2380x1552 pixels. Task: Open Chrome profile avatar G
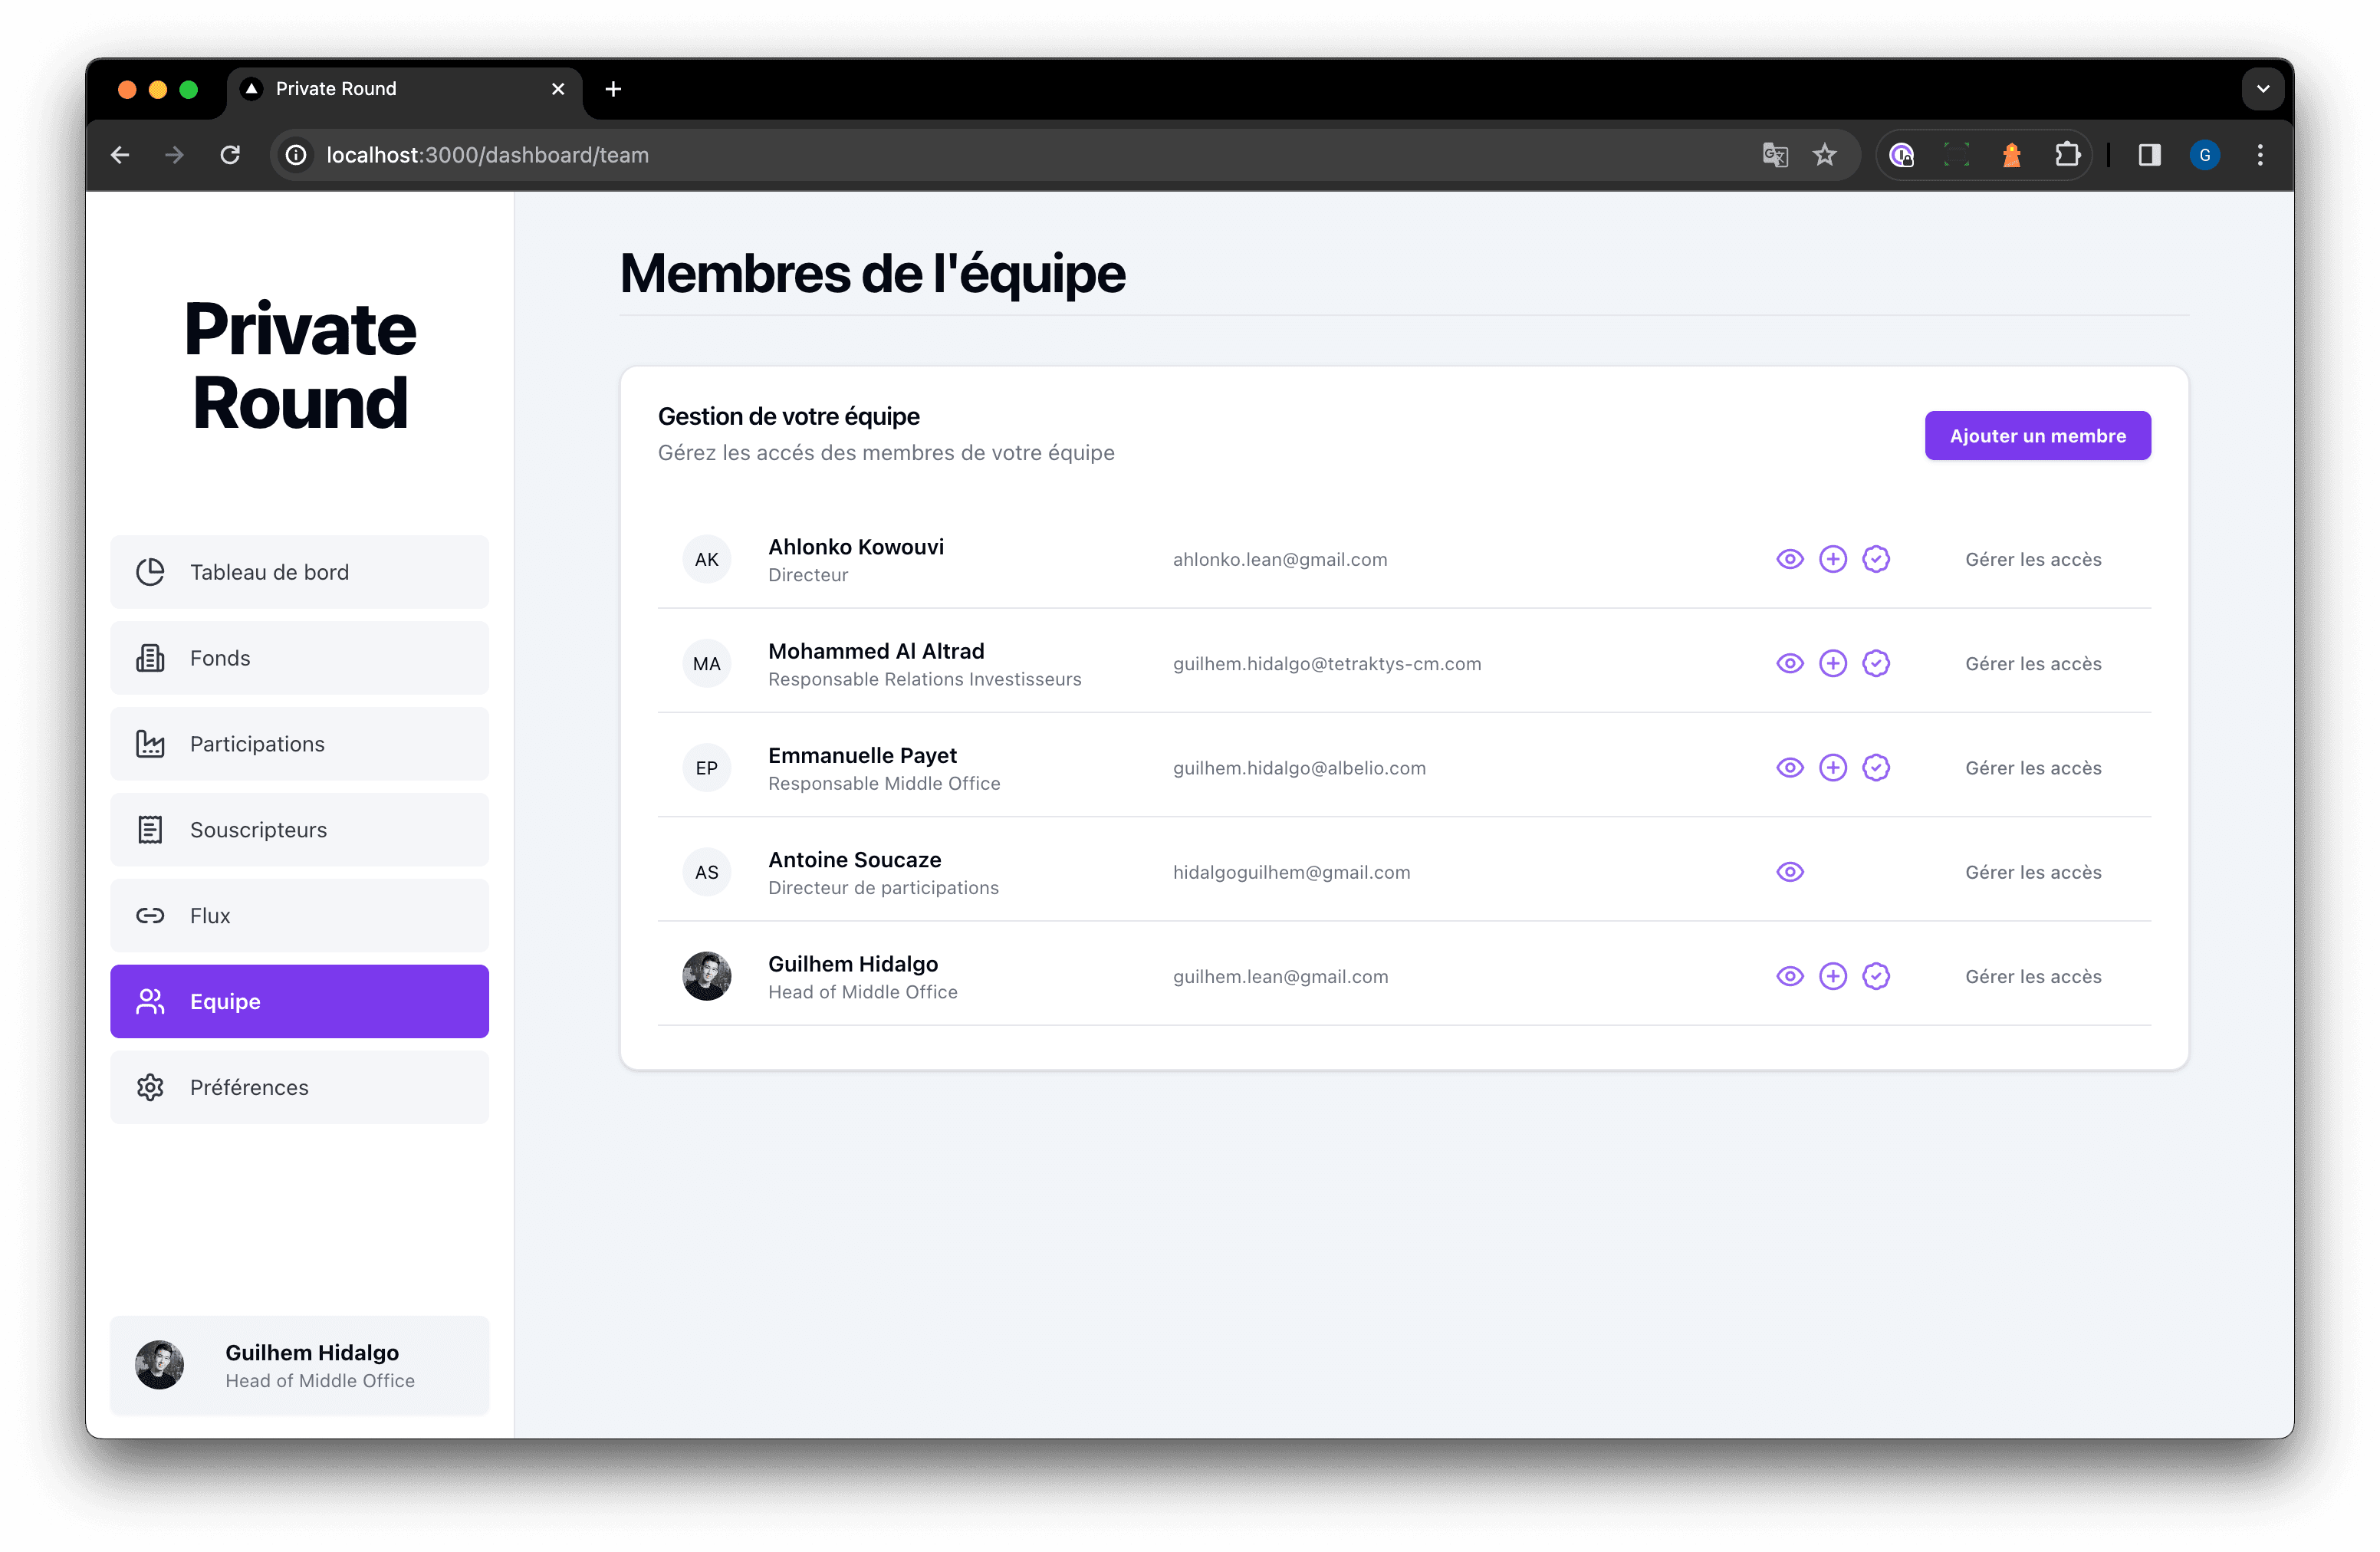(x=2205, y=155)
